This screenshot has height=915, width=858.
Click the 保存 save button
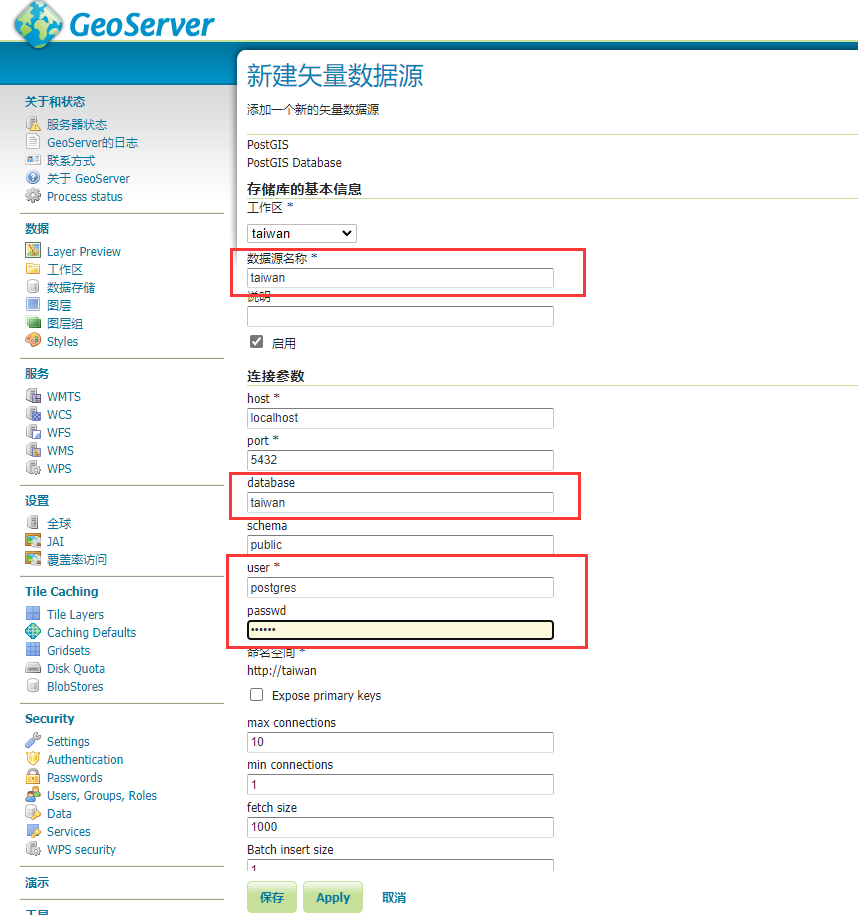[x=272, y=897]
